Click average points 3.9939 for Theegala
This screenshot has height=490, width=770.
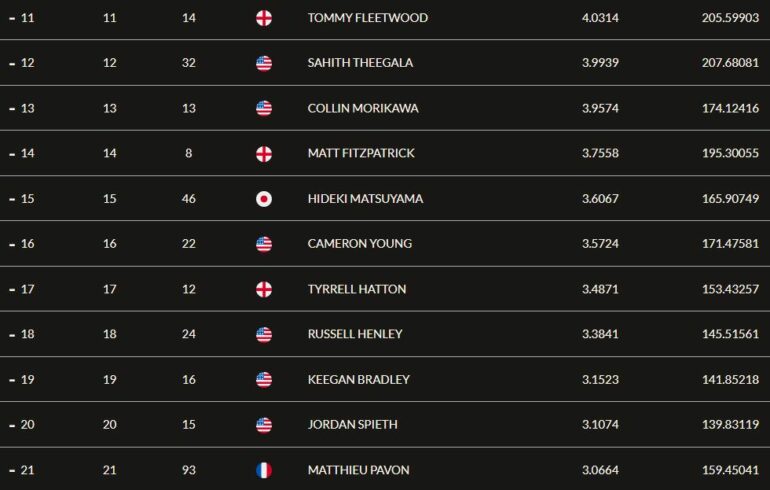coord(600,63)
